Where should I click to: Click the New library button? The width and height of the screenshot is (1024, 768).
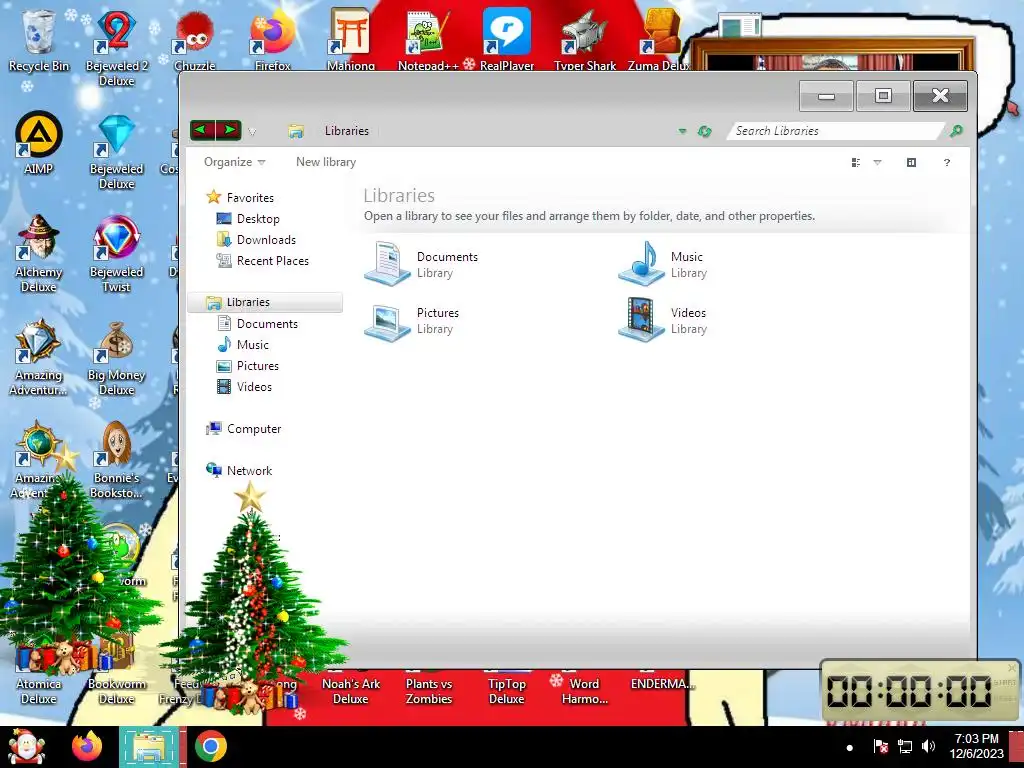click(x=326, y=162)
